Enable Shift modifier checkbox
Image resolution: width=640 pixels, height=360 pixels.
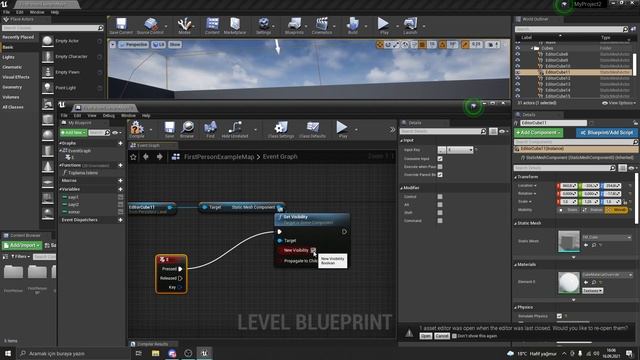[440, 212]
